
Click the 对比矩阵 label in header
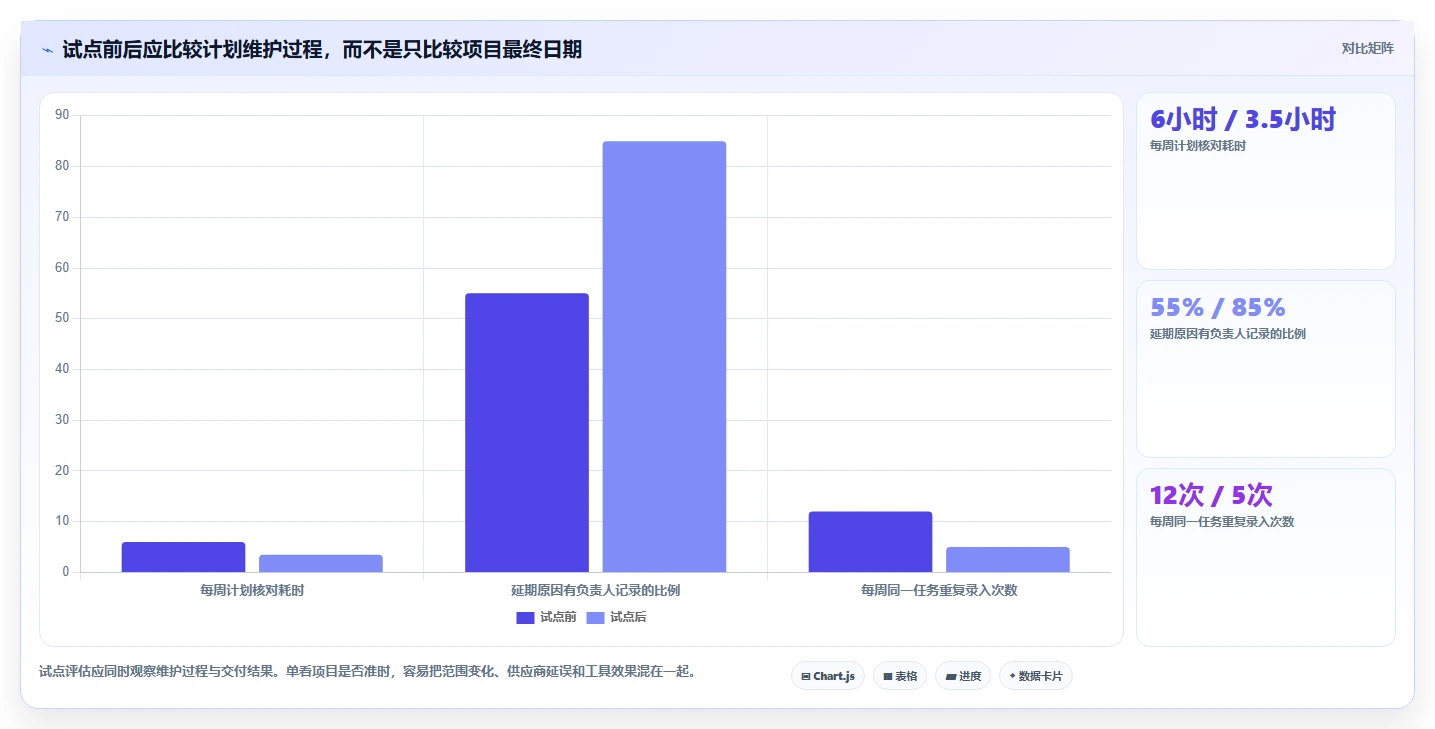1368,48
